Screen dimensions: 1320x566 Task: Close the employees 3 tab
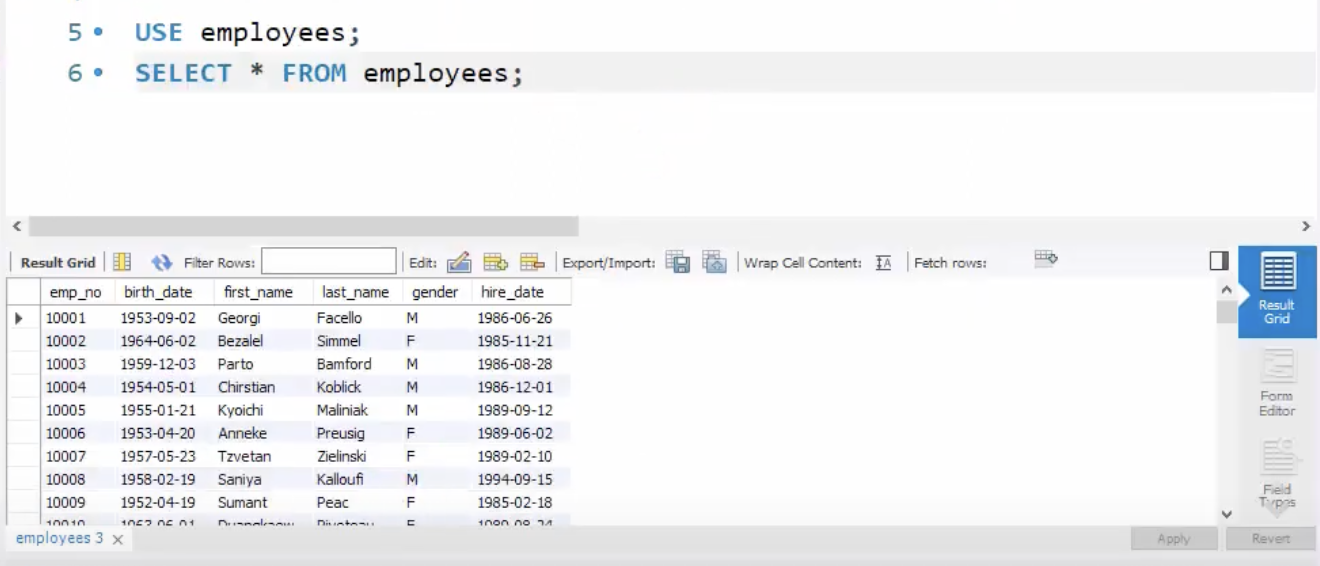coord(117,539)
